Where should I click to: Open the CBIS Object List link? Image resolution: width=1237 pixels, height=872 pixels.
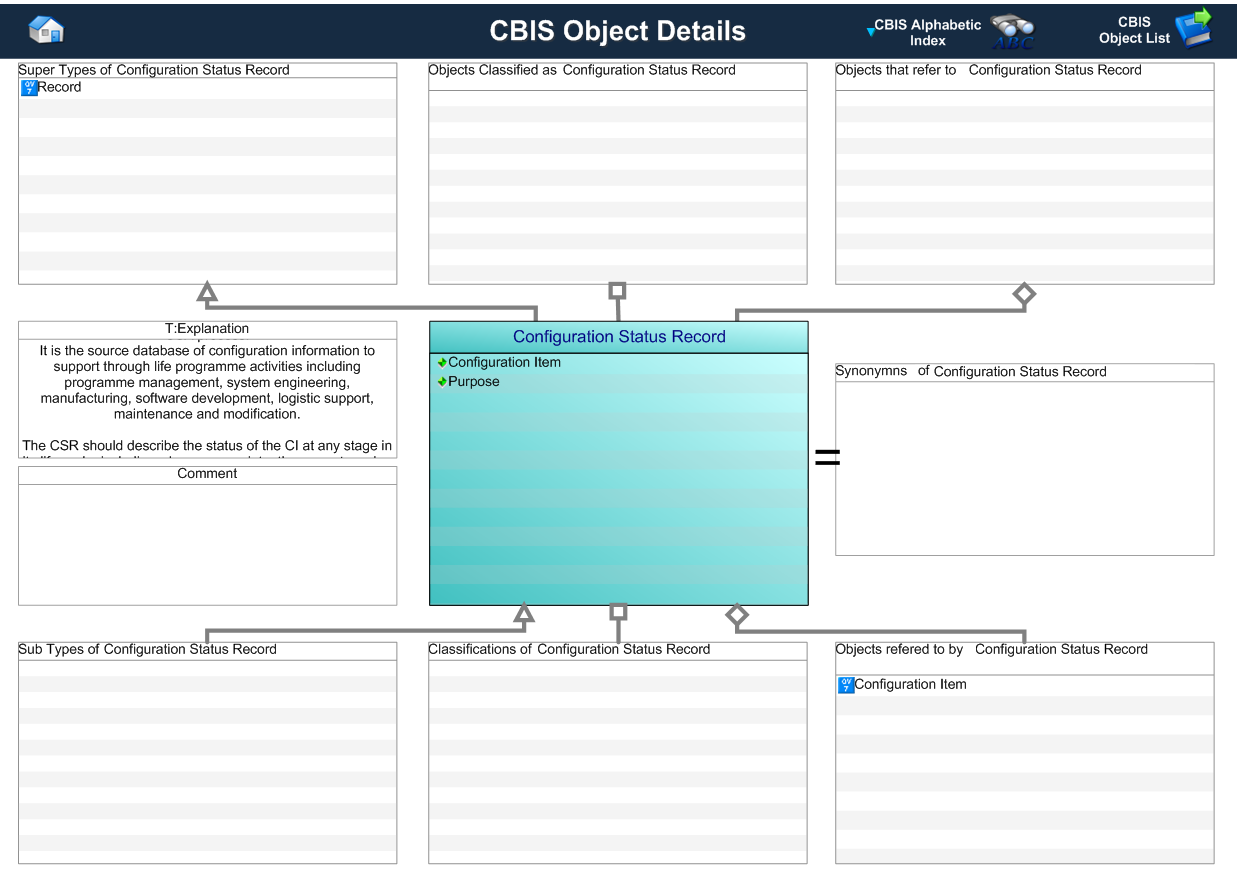(1134, 30)
